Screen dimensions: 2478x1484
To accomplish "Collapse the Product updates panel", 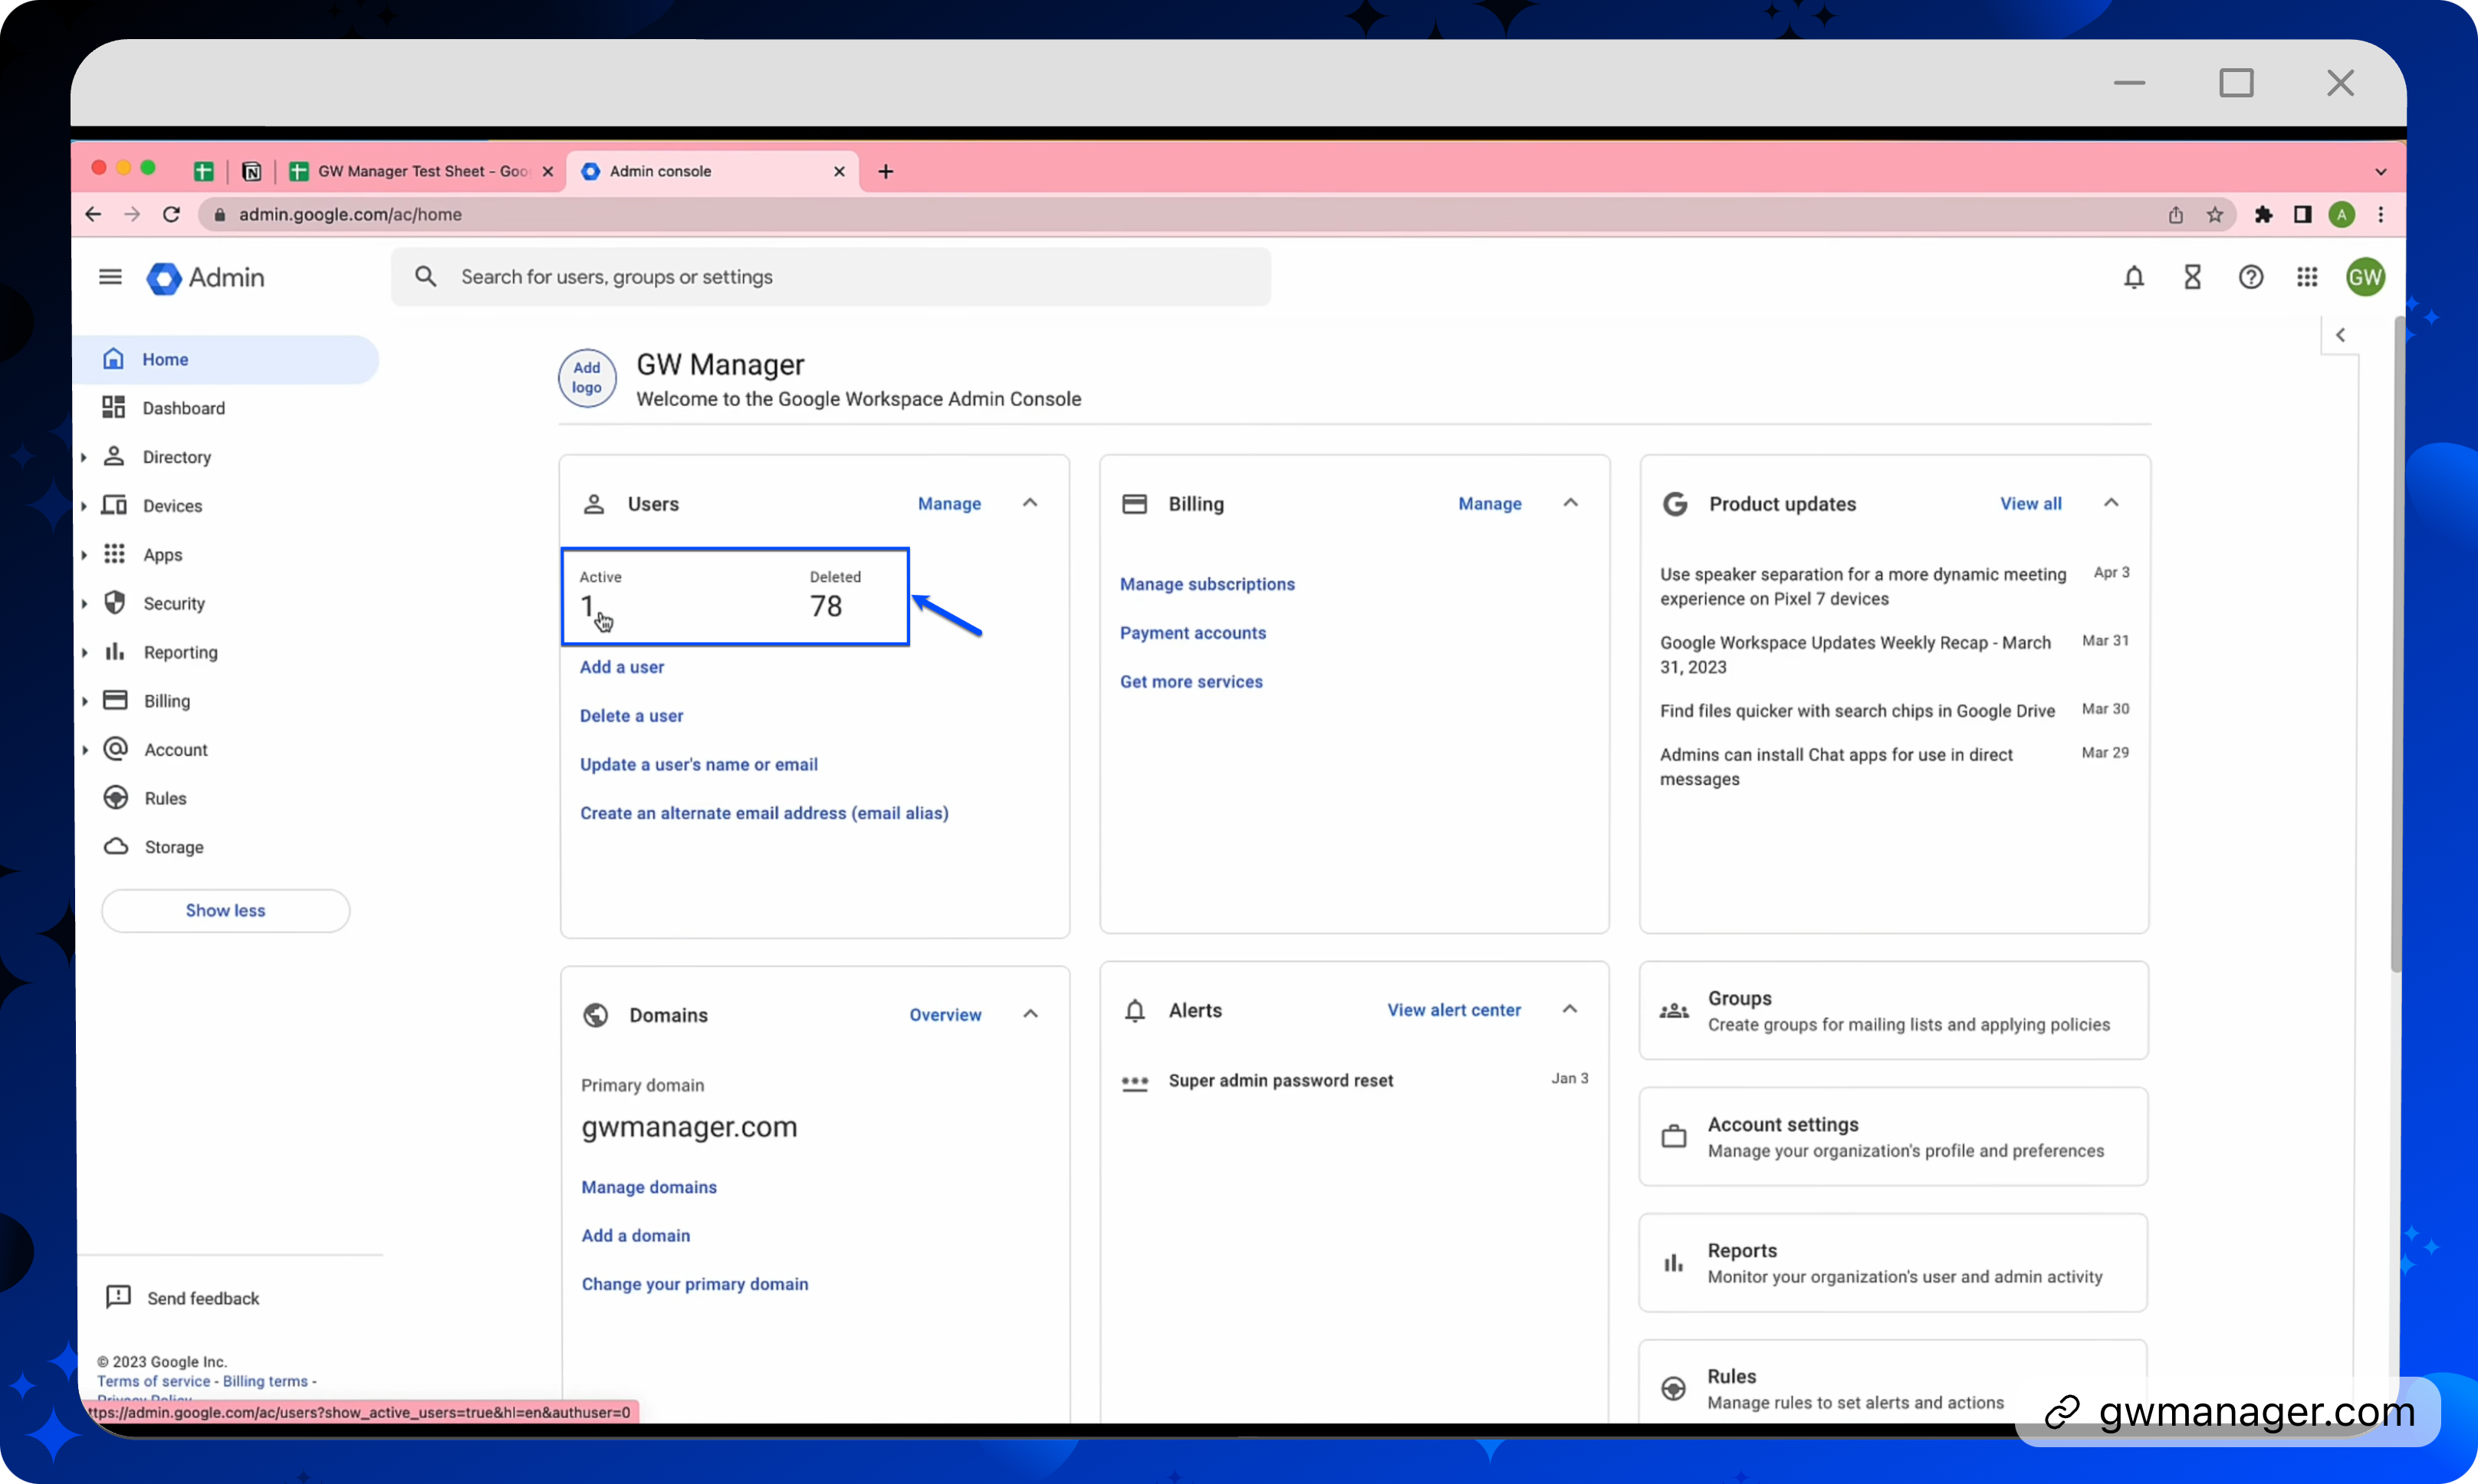I will click(2112, 503).
